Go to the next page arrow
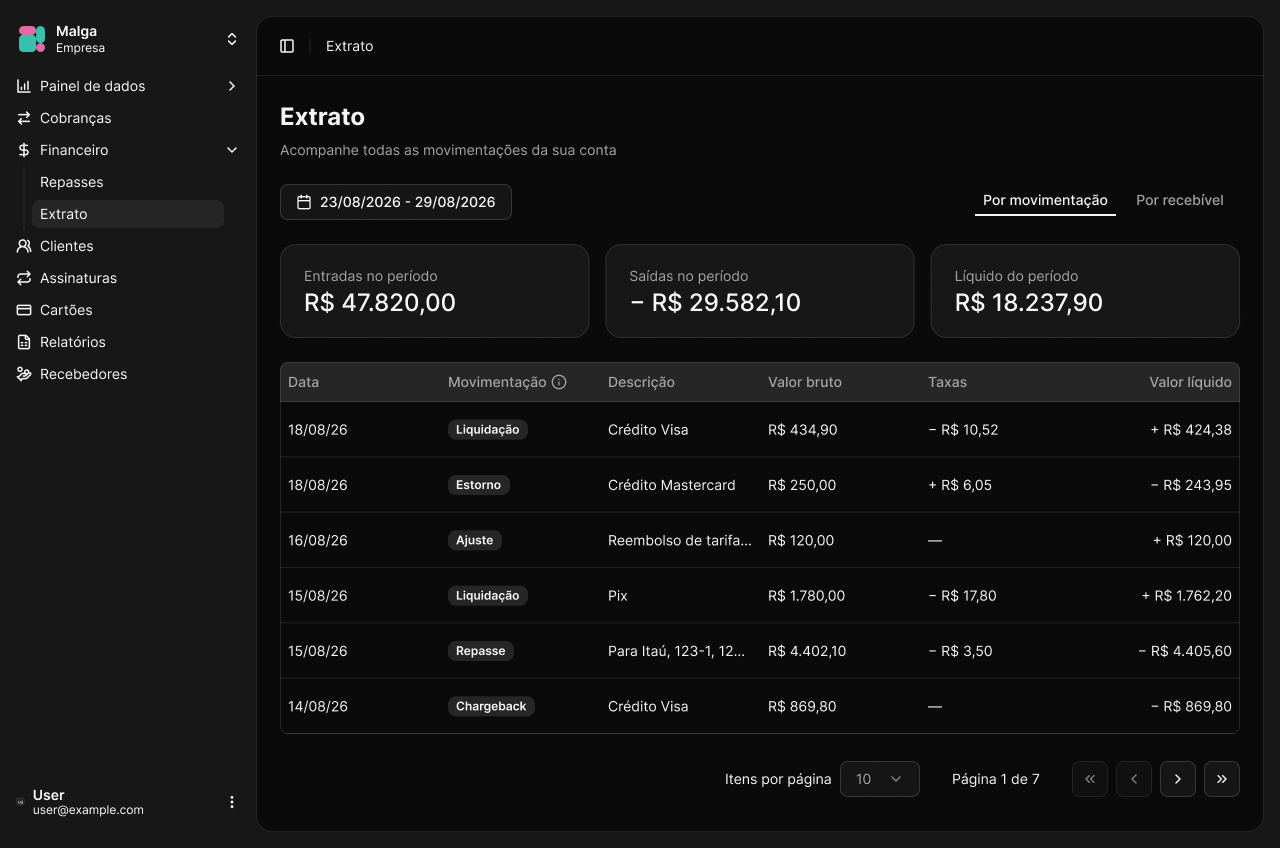1280x848 pixels. click(1178, 779)
